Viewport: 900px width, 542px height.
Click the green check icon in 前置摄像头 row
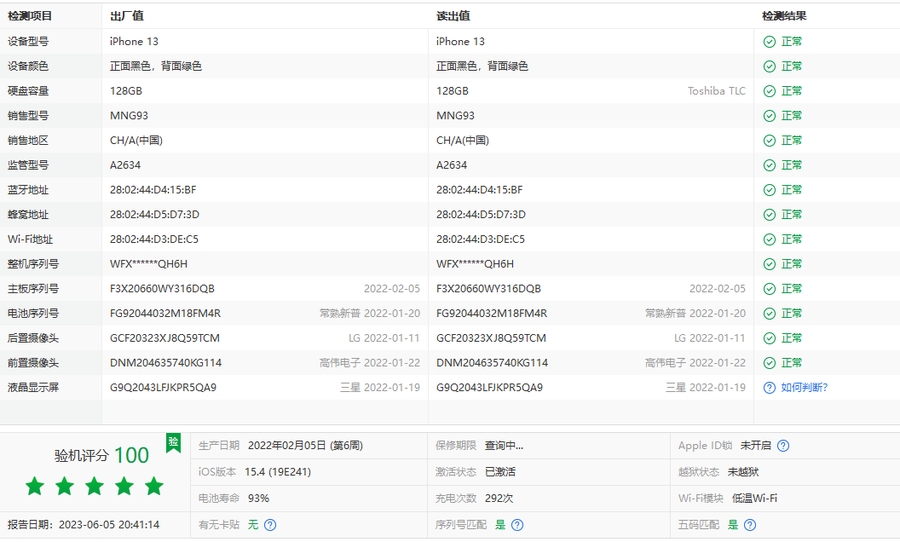click(769, 363)
